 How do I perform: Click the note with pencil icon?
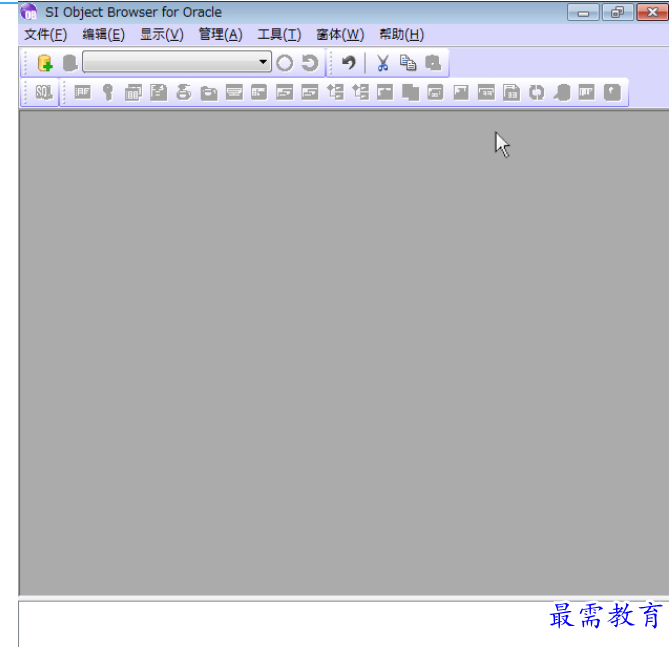[x=158, y=92]
